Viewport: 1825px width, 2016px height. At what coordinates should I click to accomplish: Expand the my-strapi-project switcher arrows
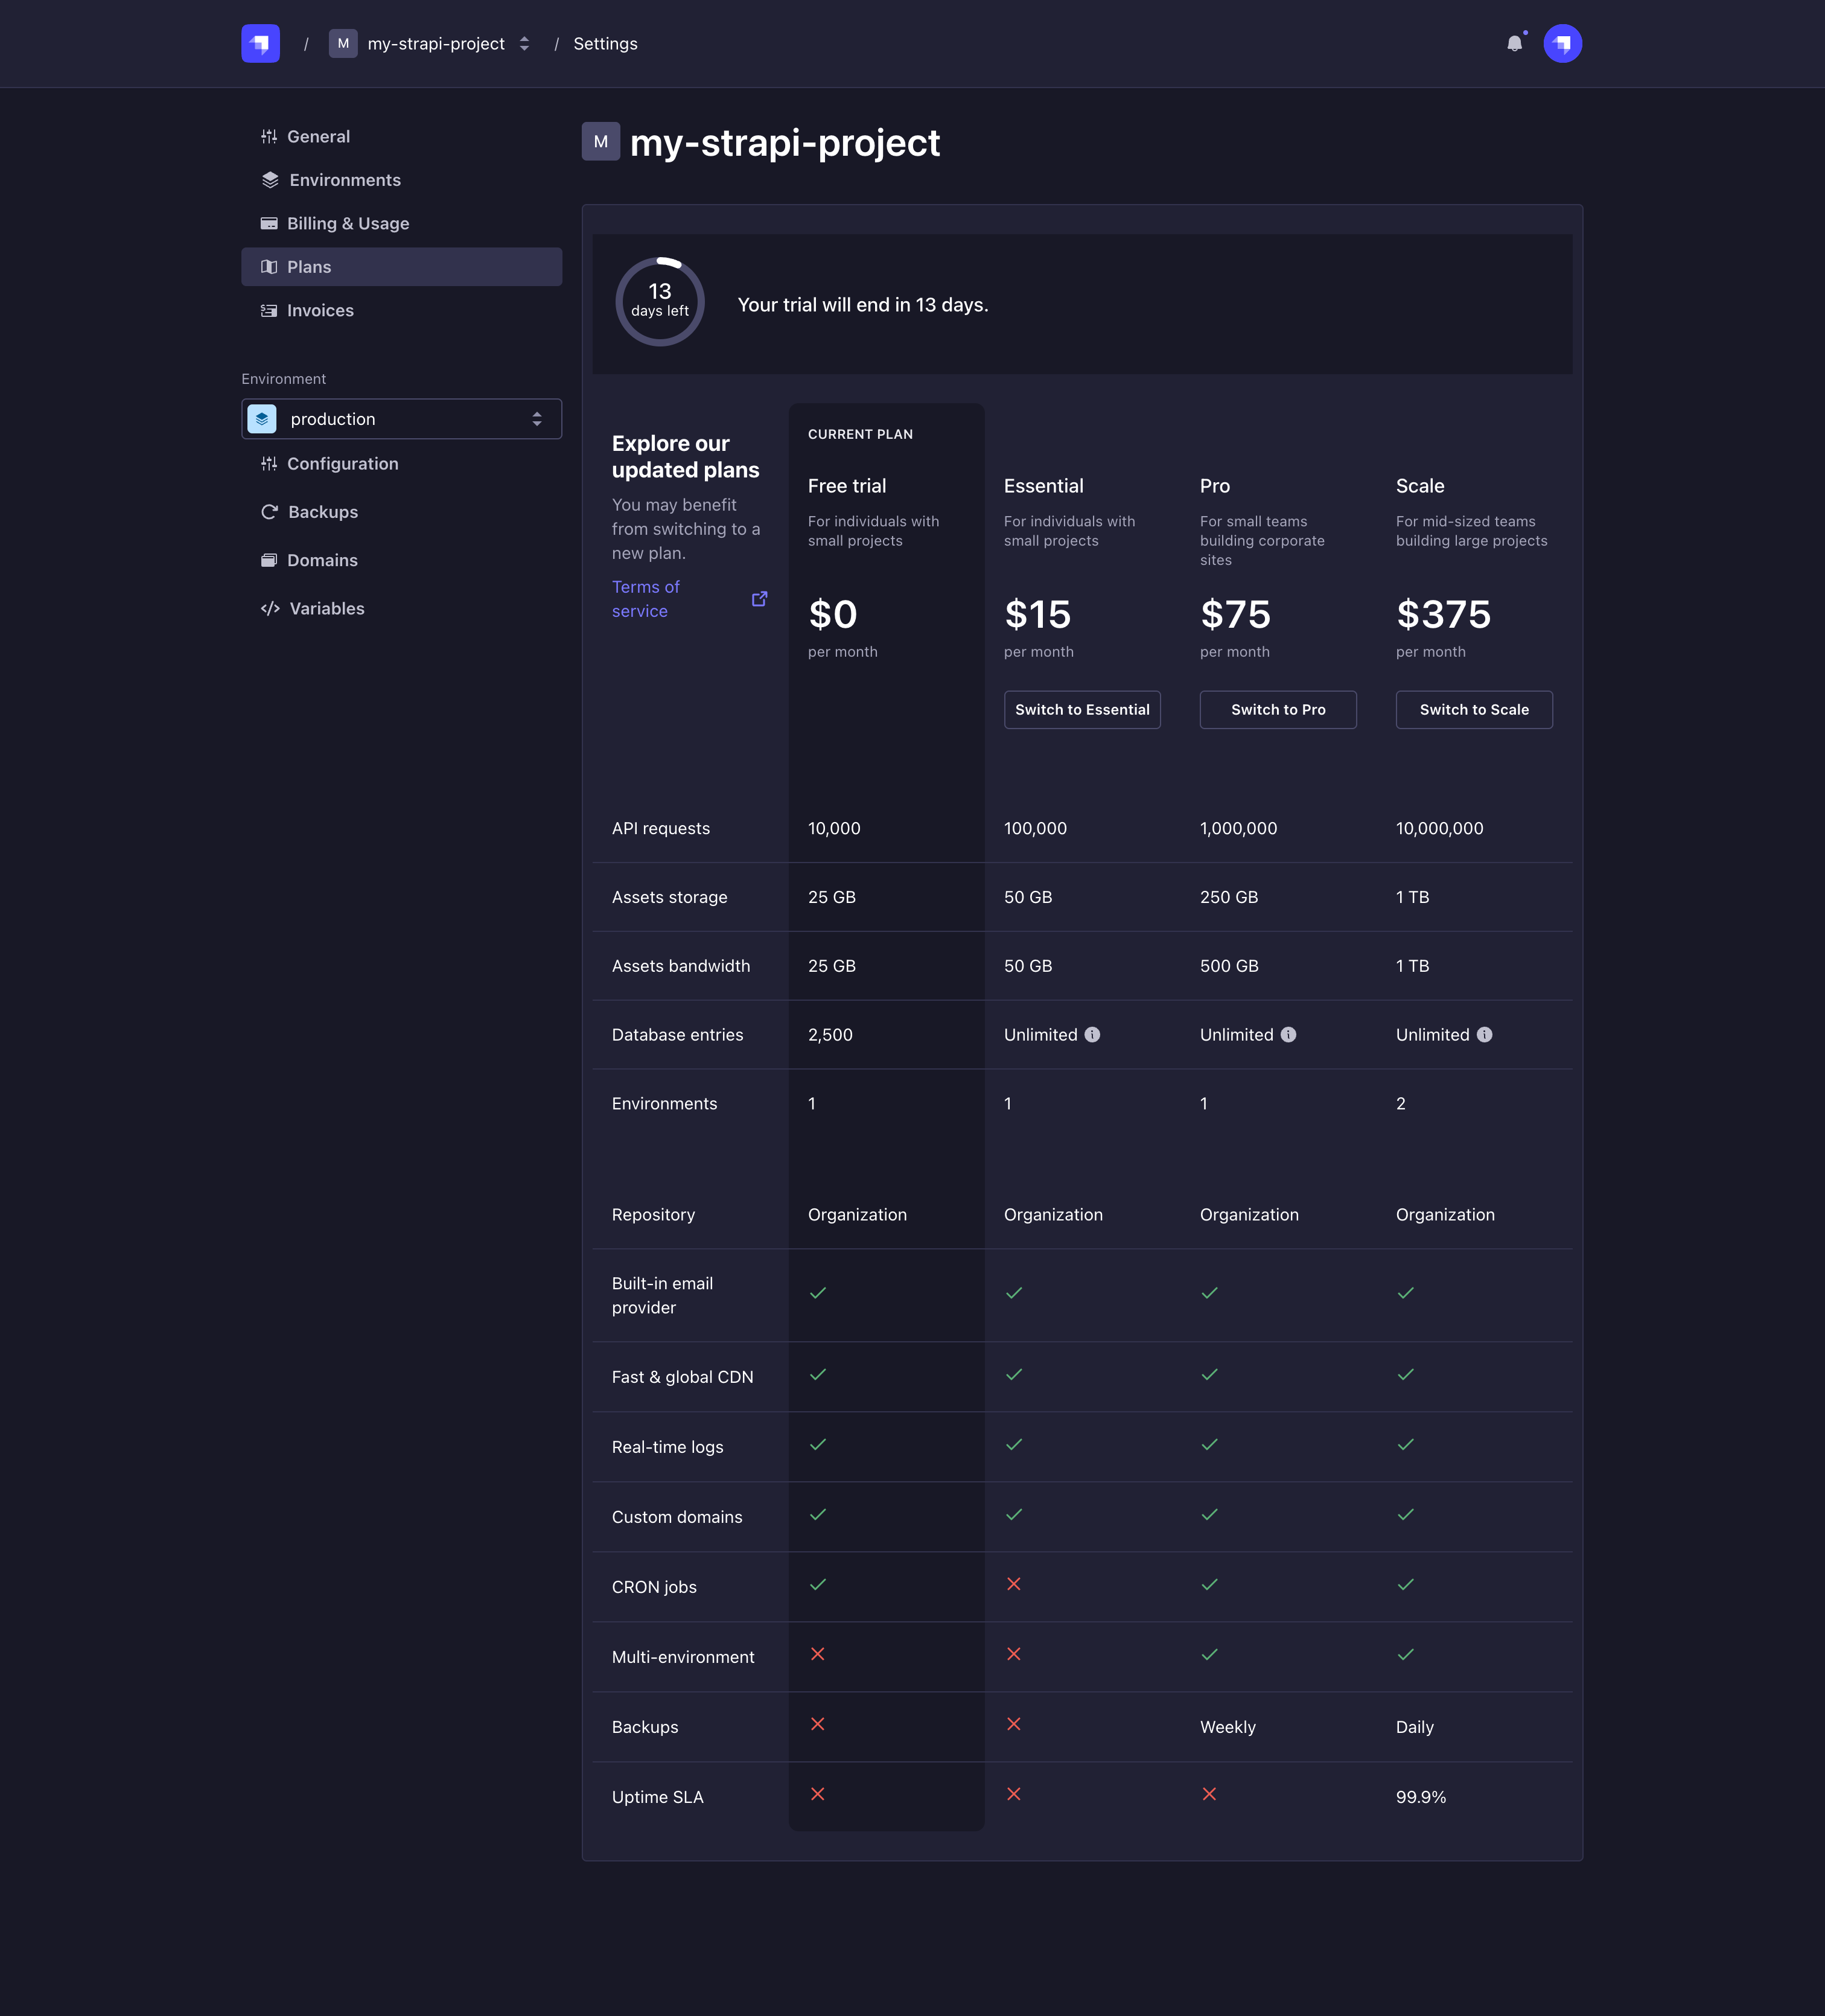pos(524,44)
